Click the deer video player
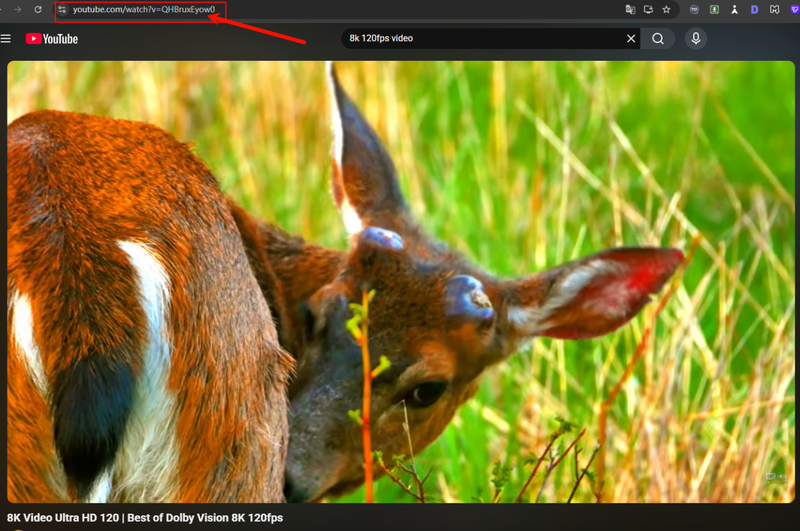The height and width of the screenshot is (531, 800). point(401,282)
